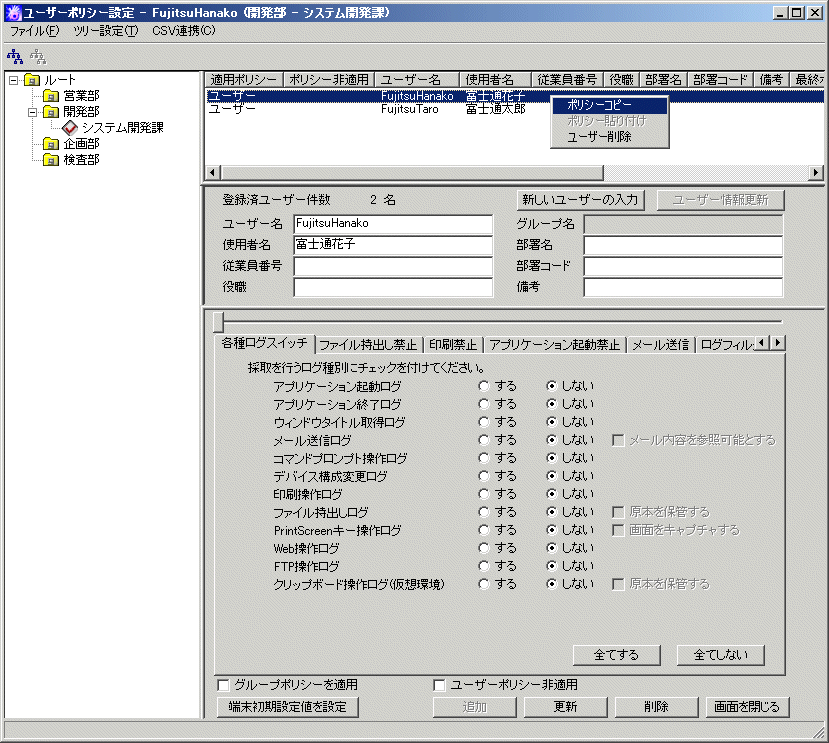This screenshot has width=829, height=743.
Task: Check the ユーザーポリシー非適用 checkbox
Action: click(x=439, y=685)
